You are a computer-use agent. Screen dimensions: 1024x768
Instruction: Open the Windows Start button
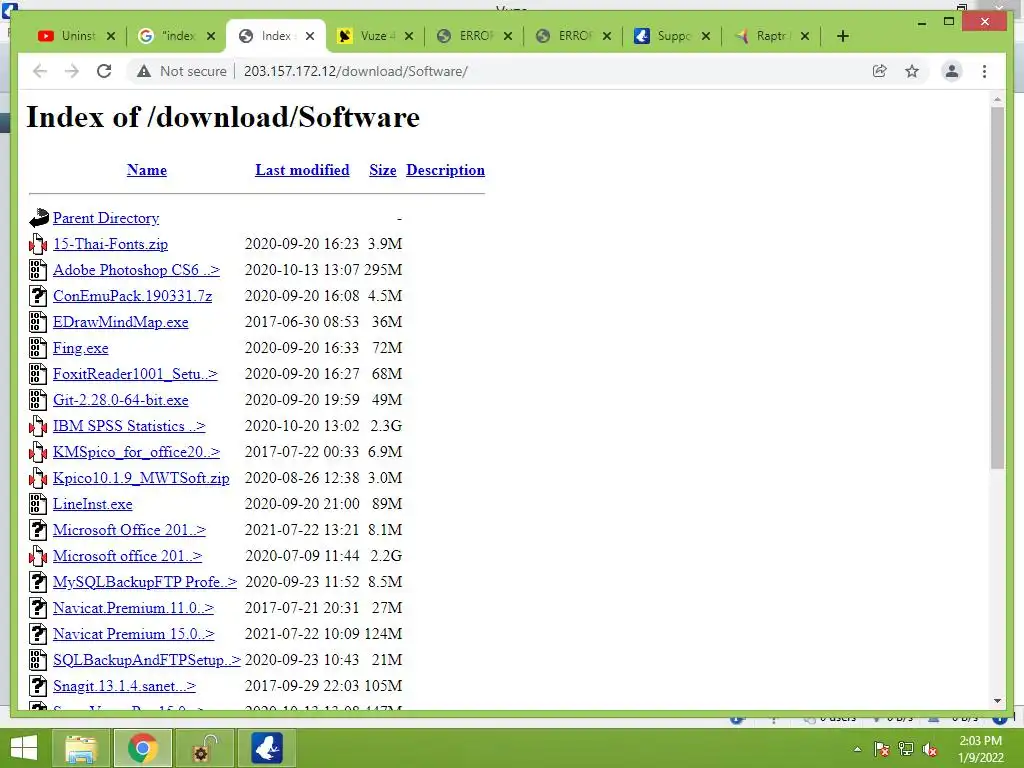click(24, 748)
